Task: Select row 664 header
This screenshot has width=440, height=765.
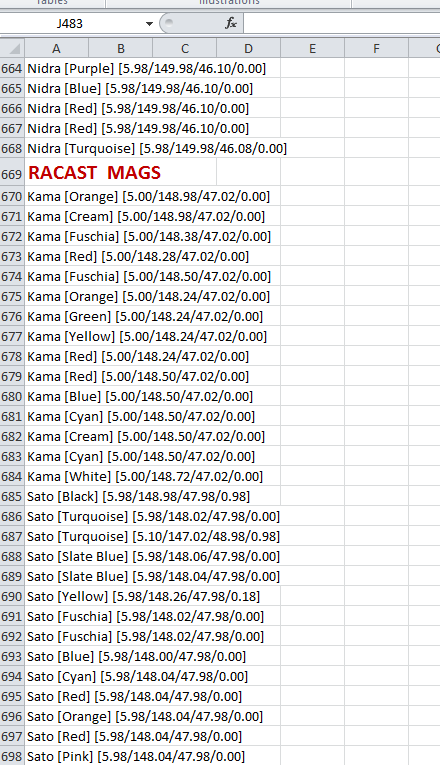Action: pos(12,68)
